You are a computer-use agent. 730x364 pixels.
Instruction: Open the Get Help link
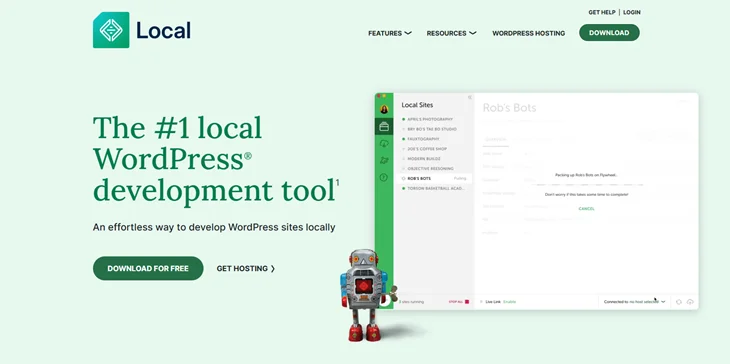click(602, 12)
